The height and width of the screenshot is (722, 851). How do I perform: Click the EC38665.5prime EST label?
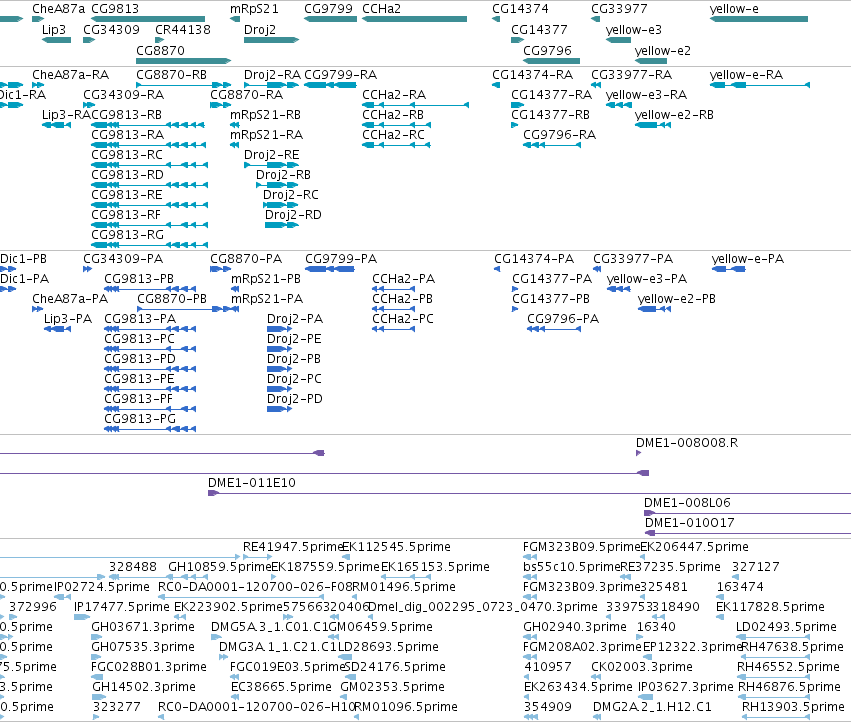(x=281, y=687)
